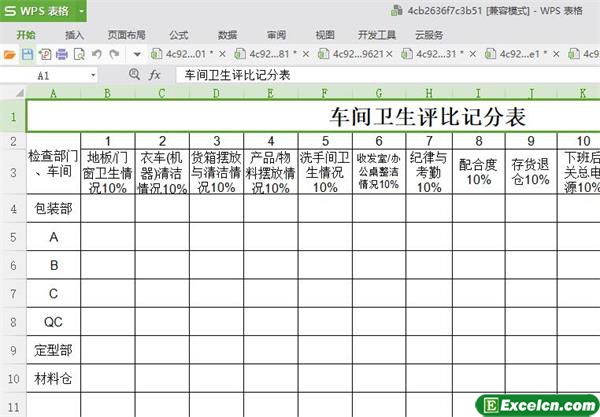Image resolution: width=600 pixels, height=417 pixels.
Task: Click the cell 纪律与考勤10%
Action: (429, 172)
